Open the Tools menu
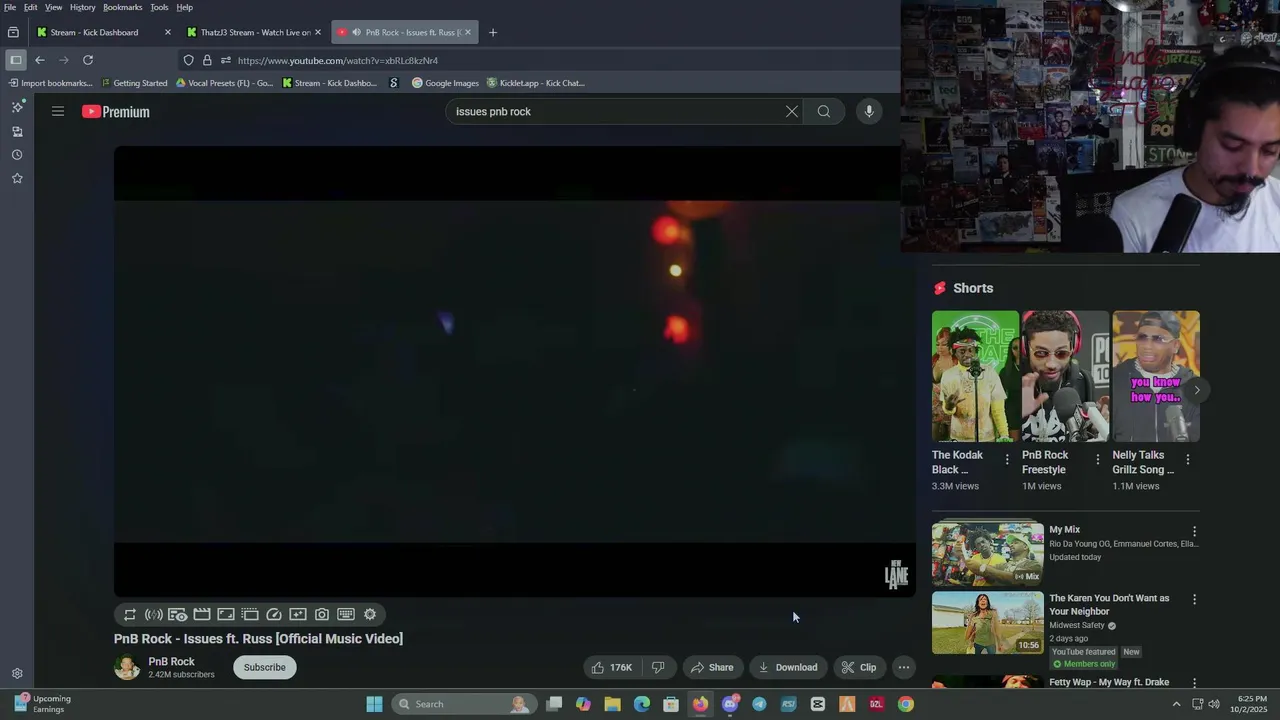1280x720 pixels. point(159,7)
